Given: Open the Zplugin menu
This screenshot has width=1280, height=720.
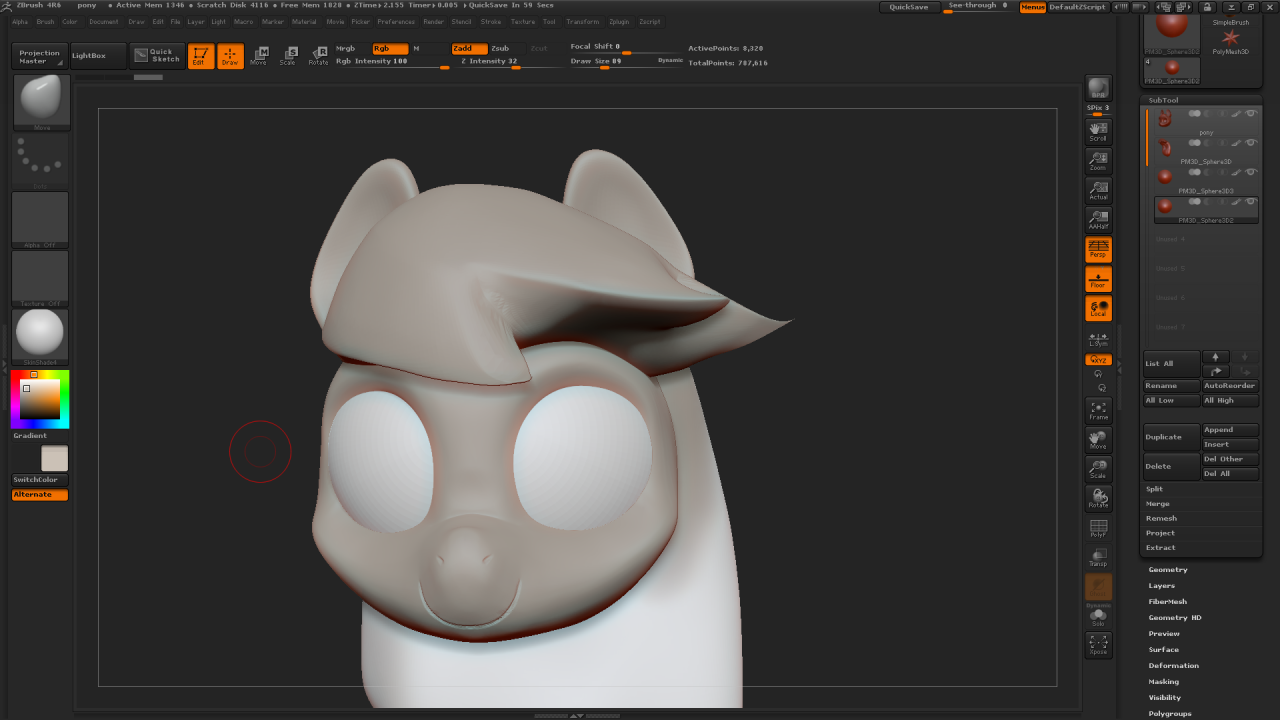Looking at the screenshot, I should 619,21.
